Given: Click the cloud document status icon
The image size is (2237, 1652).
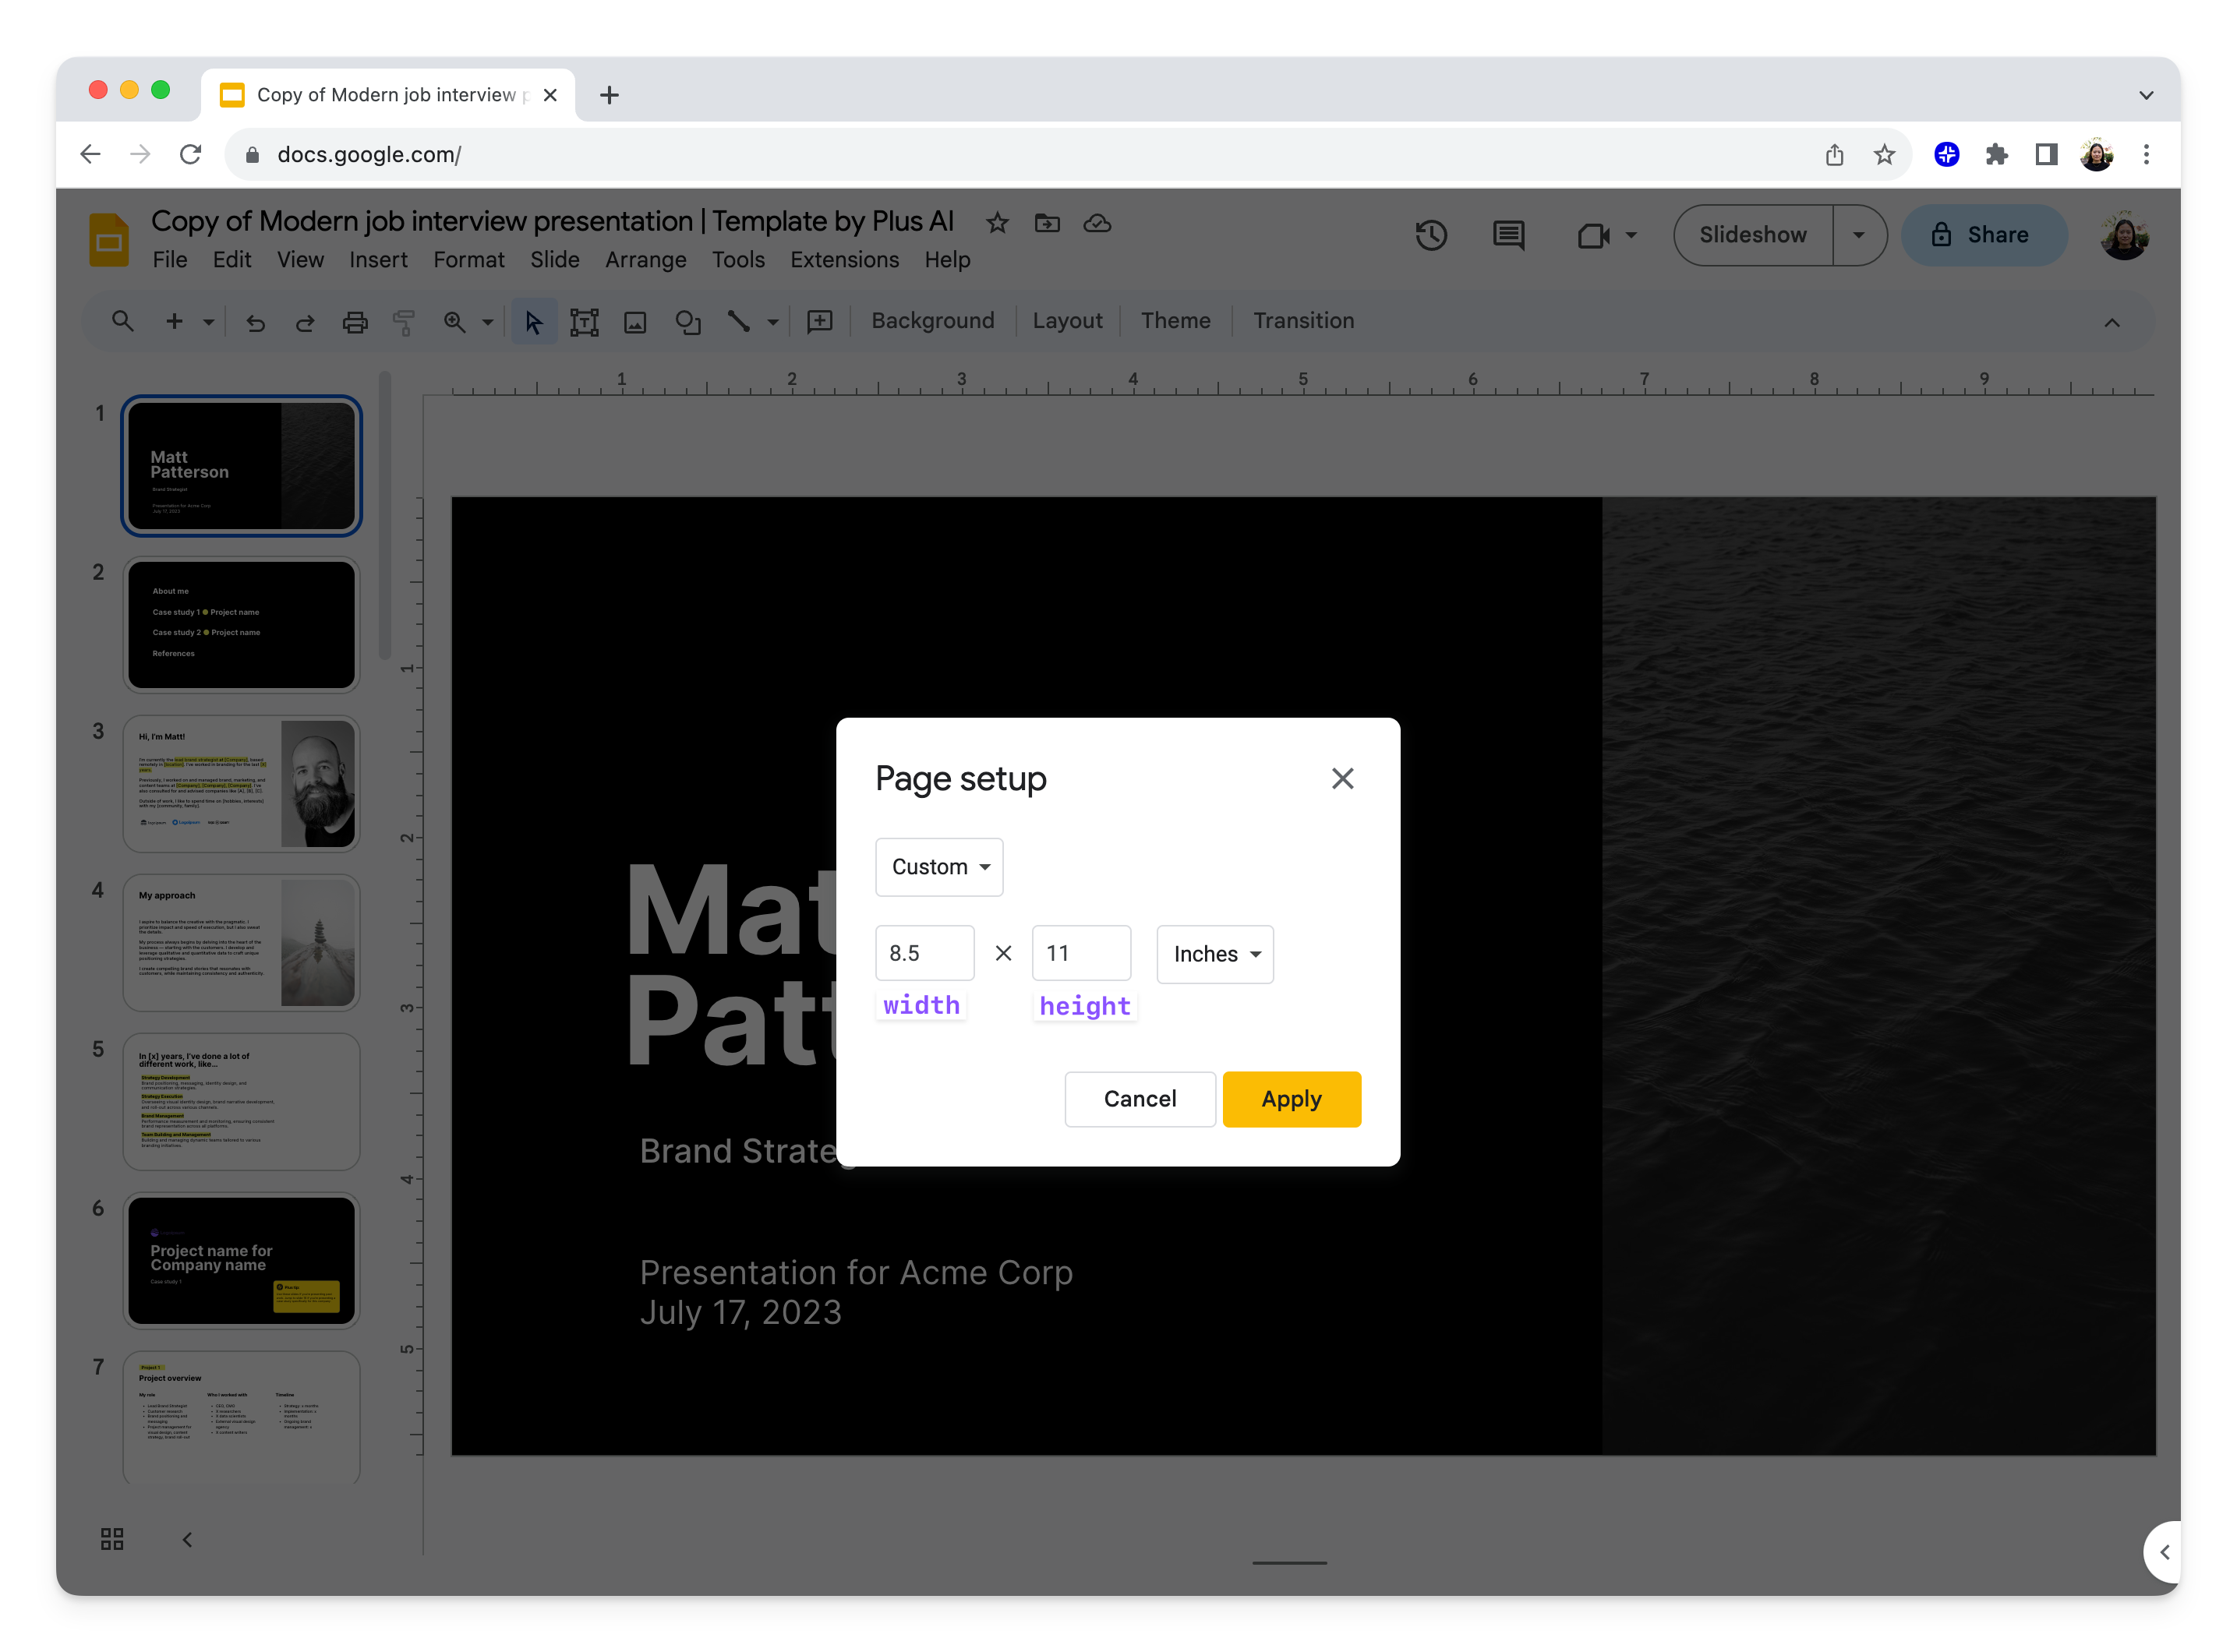Looking at the screenshot, I should coord(1097,223).
